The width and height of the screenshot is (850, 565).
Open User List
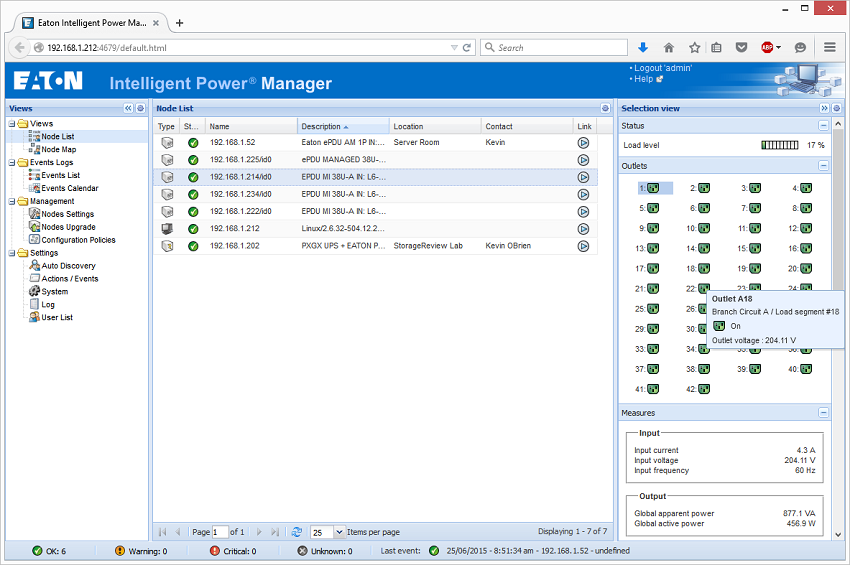[57, 318]
